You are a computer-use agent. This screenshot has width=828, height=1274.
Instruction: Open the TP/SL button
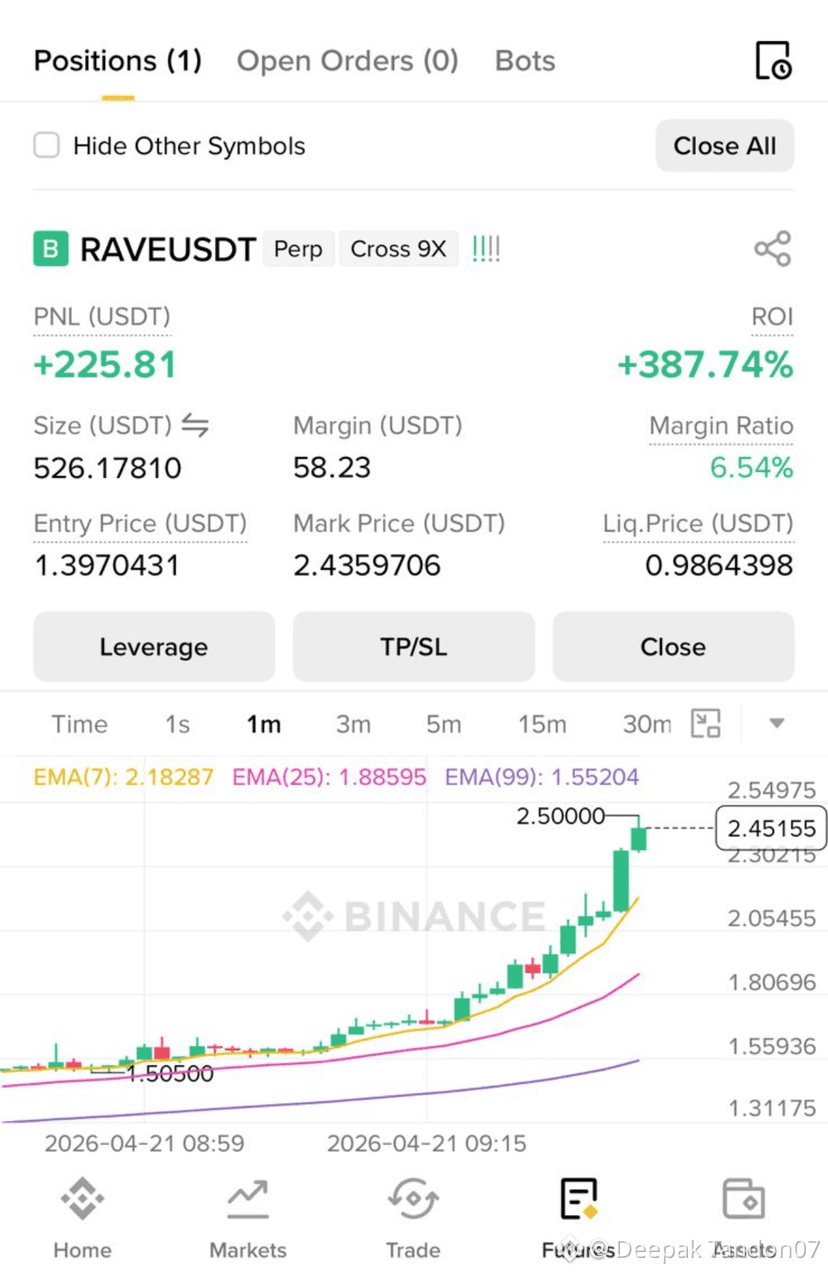[x=414, y=647]
